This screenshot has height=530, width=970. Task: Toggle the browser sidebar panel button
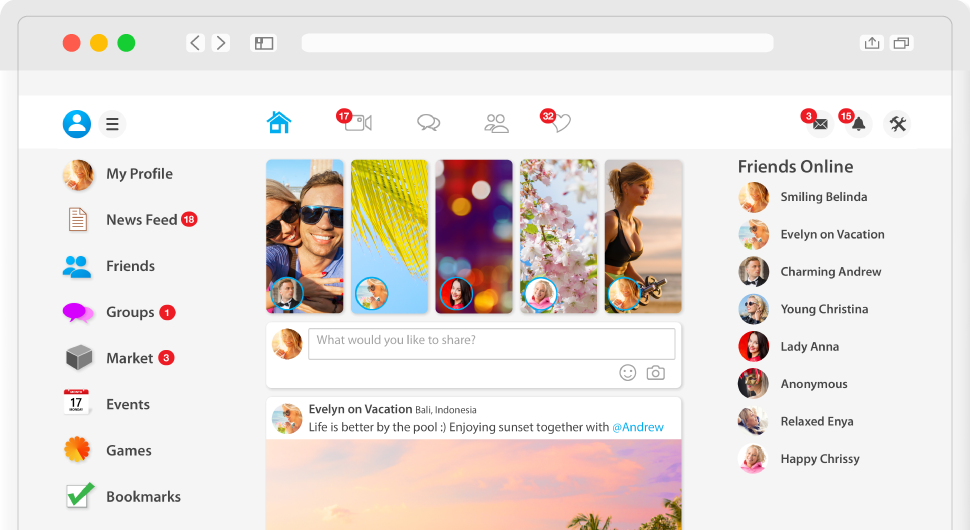coord(264,43)
